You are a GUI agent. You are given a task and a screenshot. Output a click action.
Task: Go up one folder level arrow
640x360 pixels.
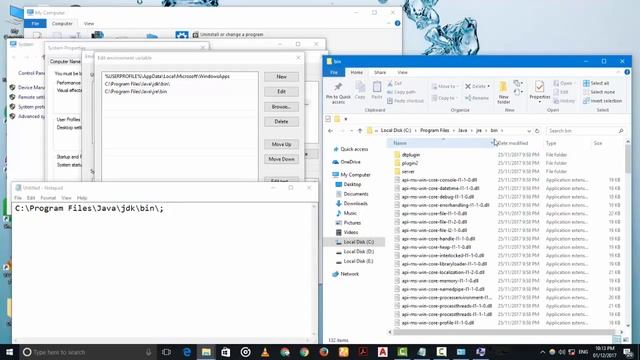[x=360, y=131]
